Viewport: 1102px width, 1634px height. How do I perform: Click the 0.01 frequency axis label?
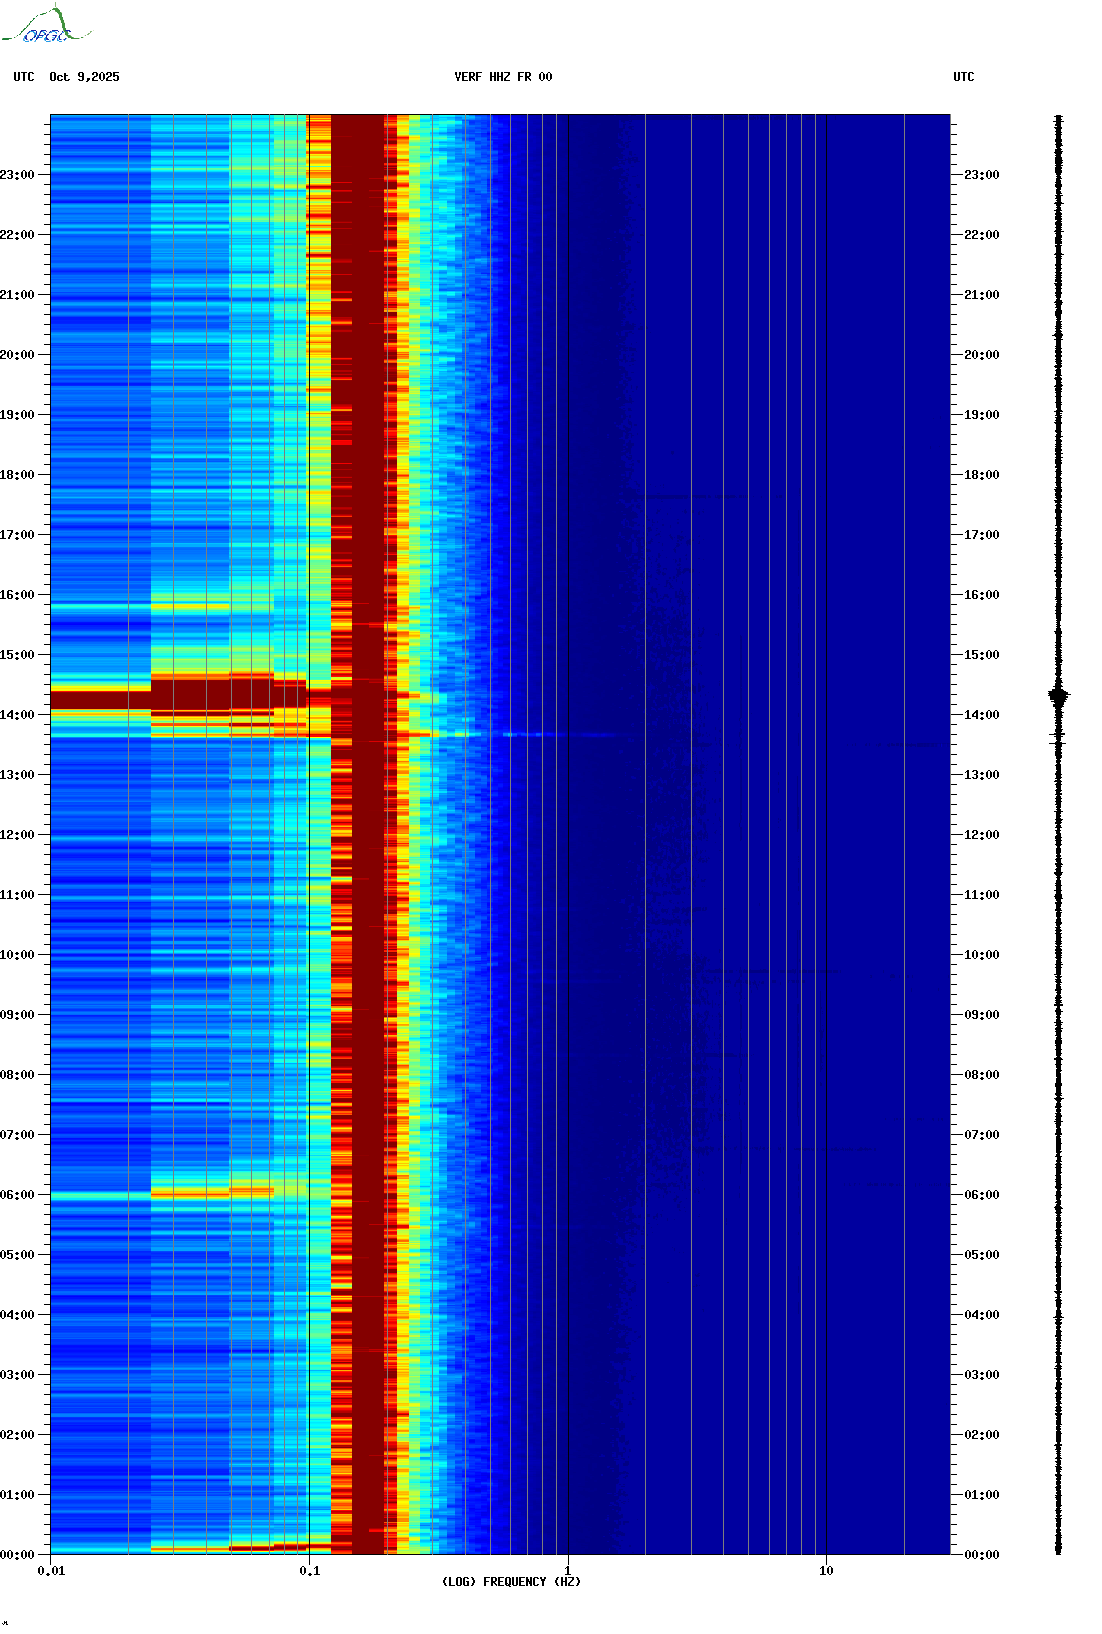(51, 1570)
